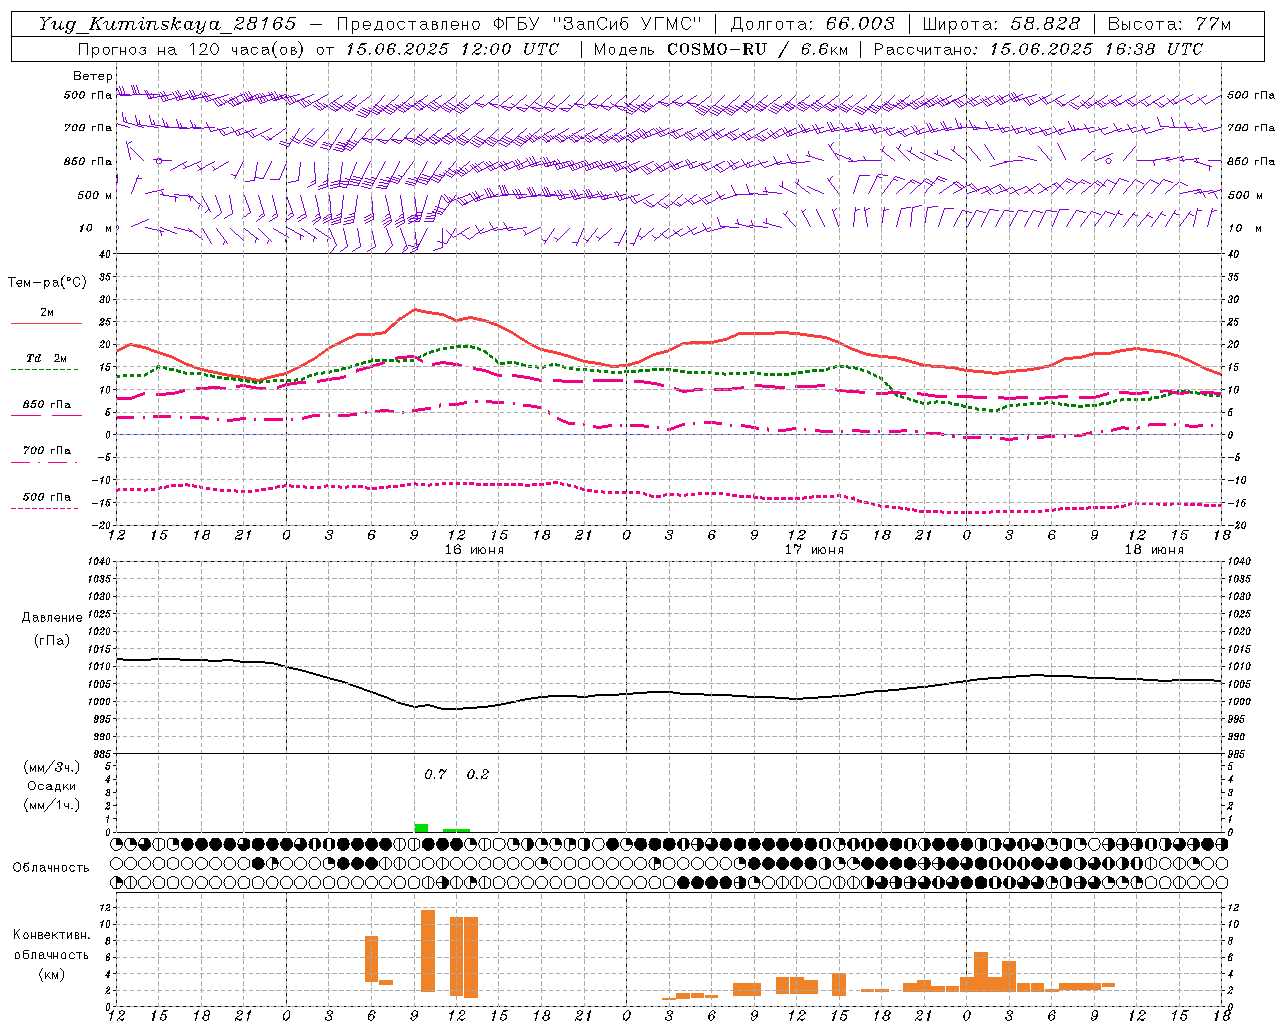Click the Облачность cloudiness label
The height and width of the screenshot is (1024, 1280).
[51, 868]
